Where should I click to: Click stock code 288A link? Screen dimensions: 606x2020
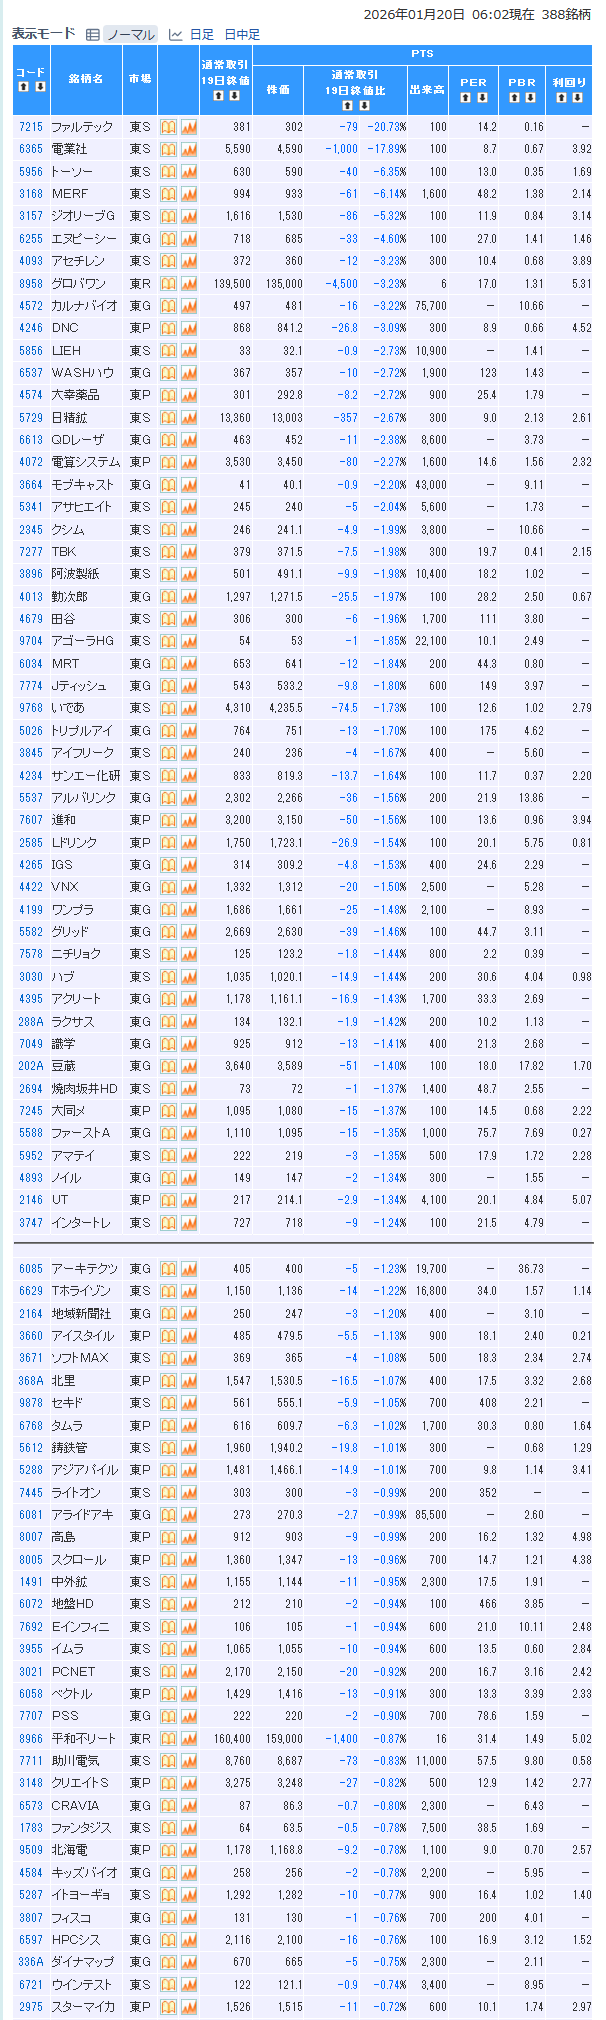(31, 1021)
